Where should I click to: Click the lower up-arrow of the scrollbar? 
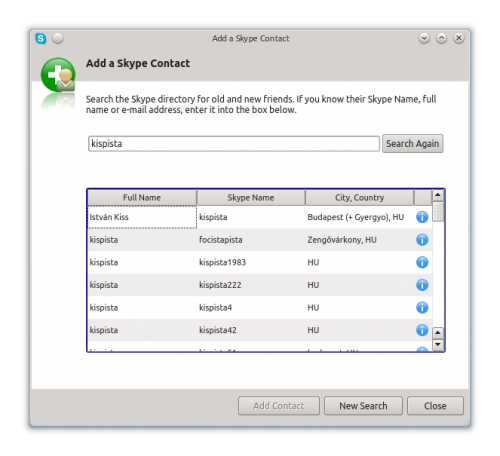click(438, 333)
